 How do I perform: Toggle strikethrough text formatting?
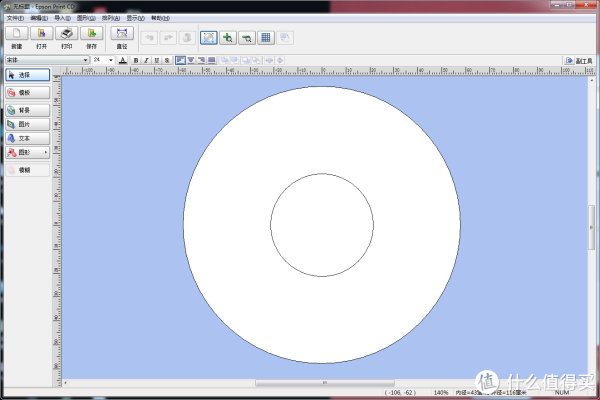[x=166, y=60]
